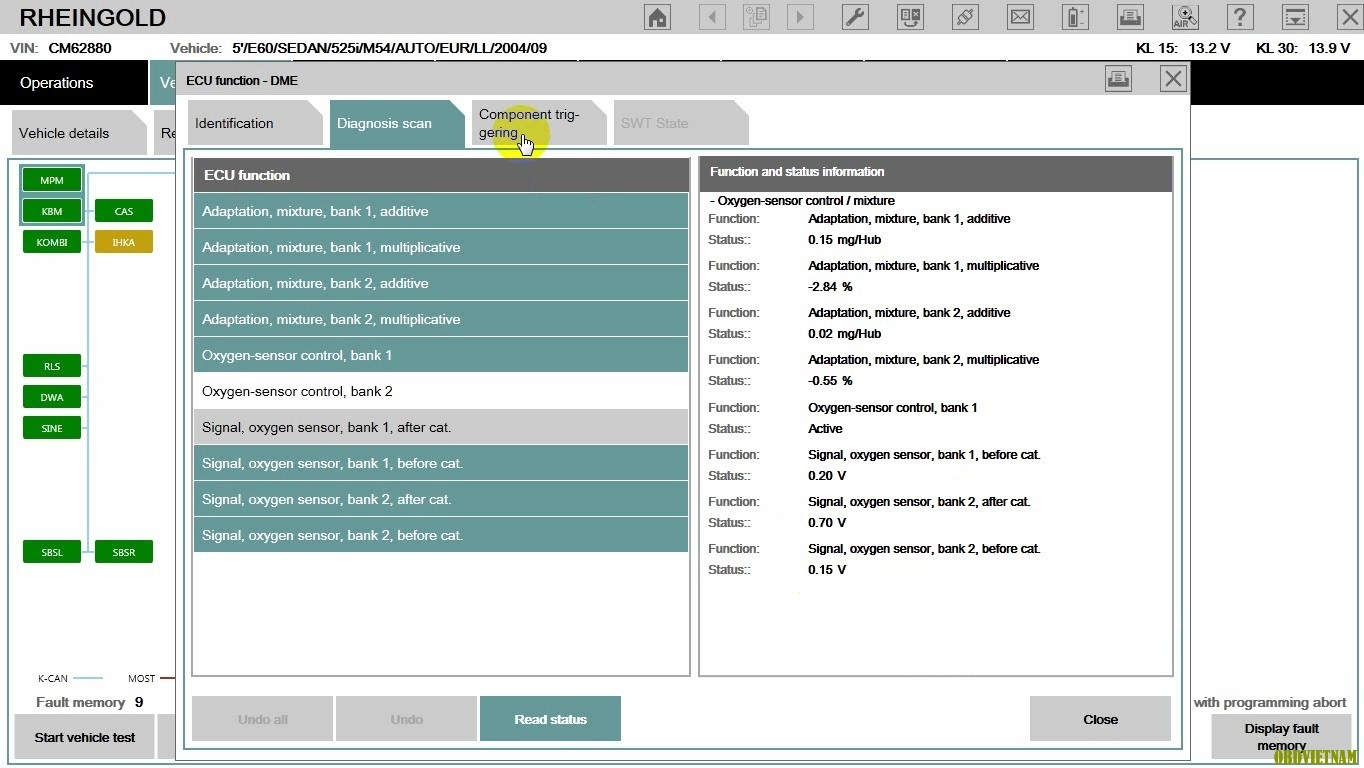Open the envelope feedback icon

1020,17
